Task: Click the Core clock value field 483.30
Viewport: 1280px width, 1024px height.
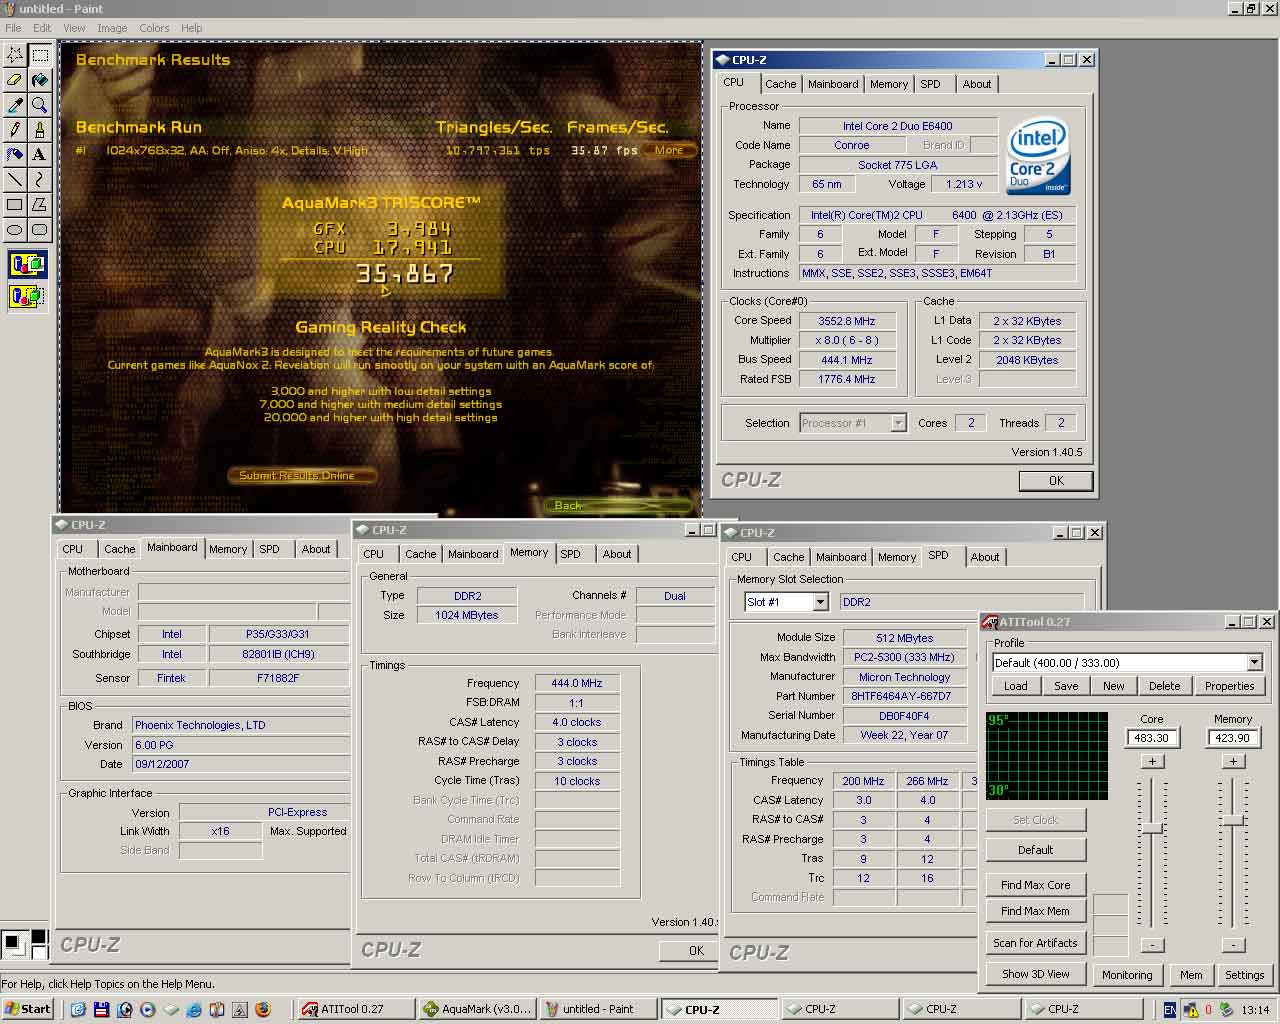Action: pyautogui.click(x=1151, y=738)
